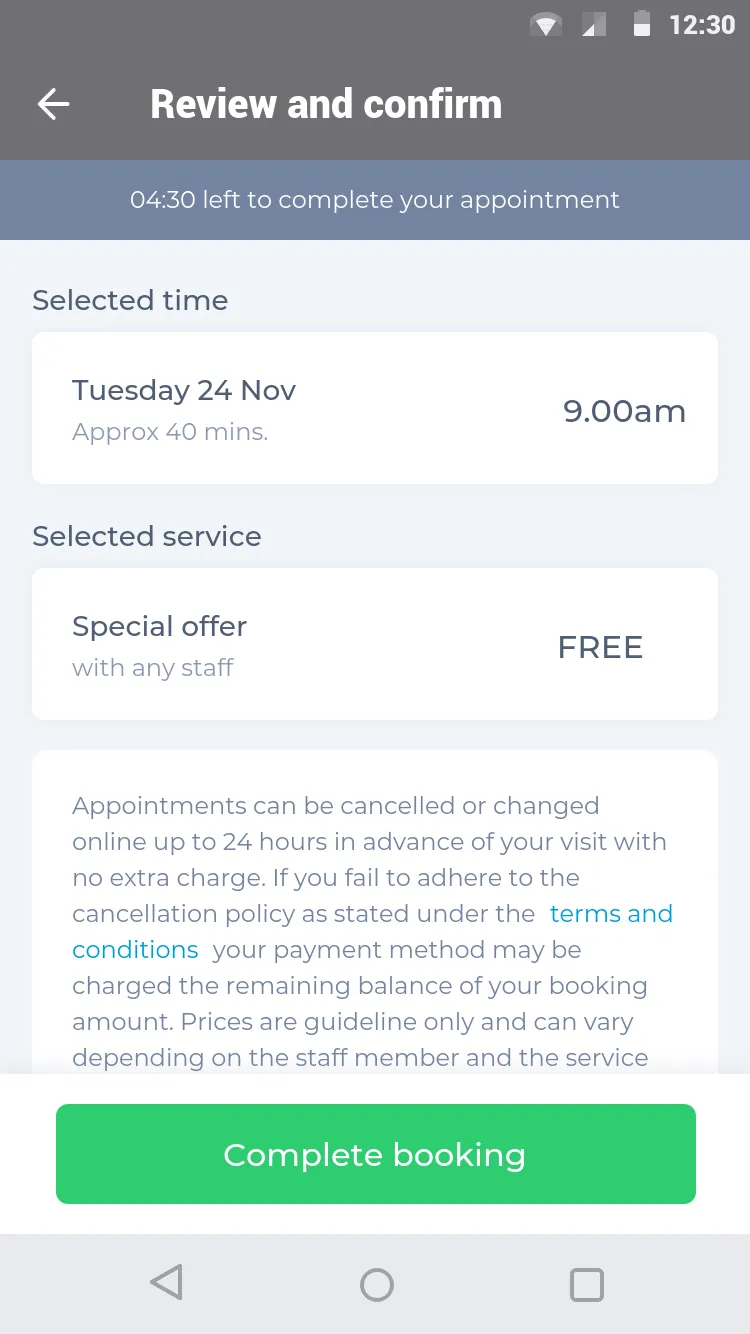Viewport: 750px width, 1334px height.
Task: Tap the Review and confirm title
Action: (326, 104)
